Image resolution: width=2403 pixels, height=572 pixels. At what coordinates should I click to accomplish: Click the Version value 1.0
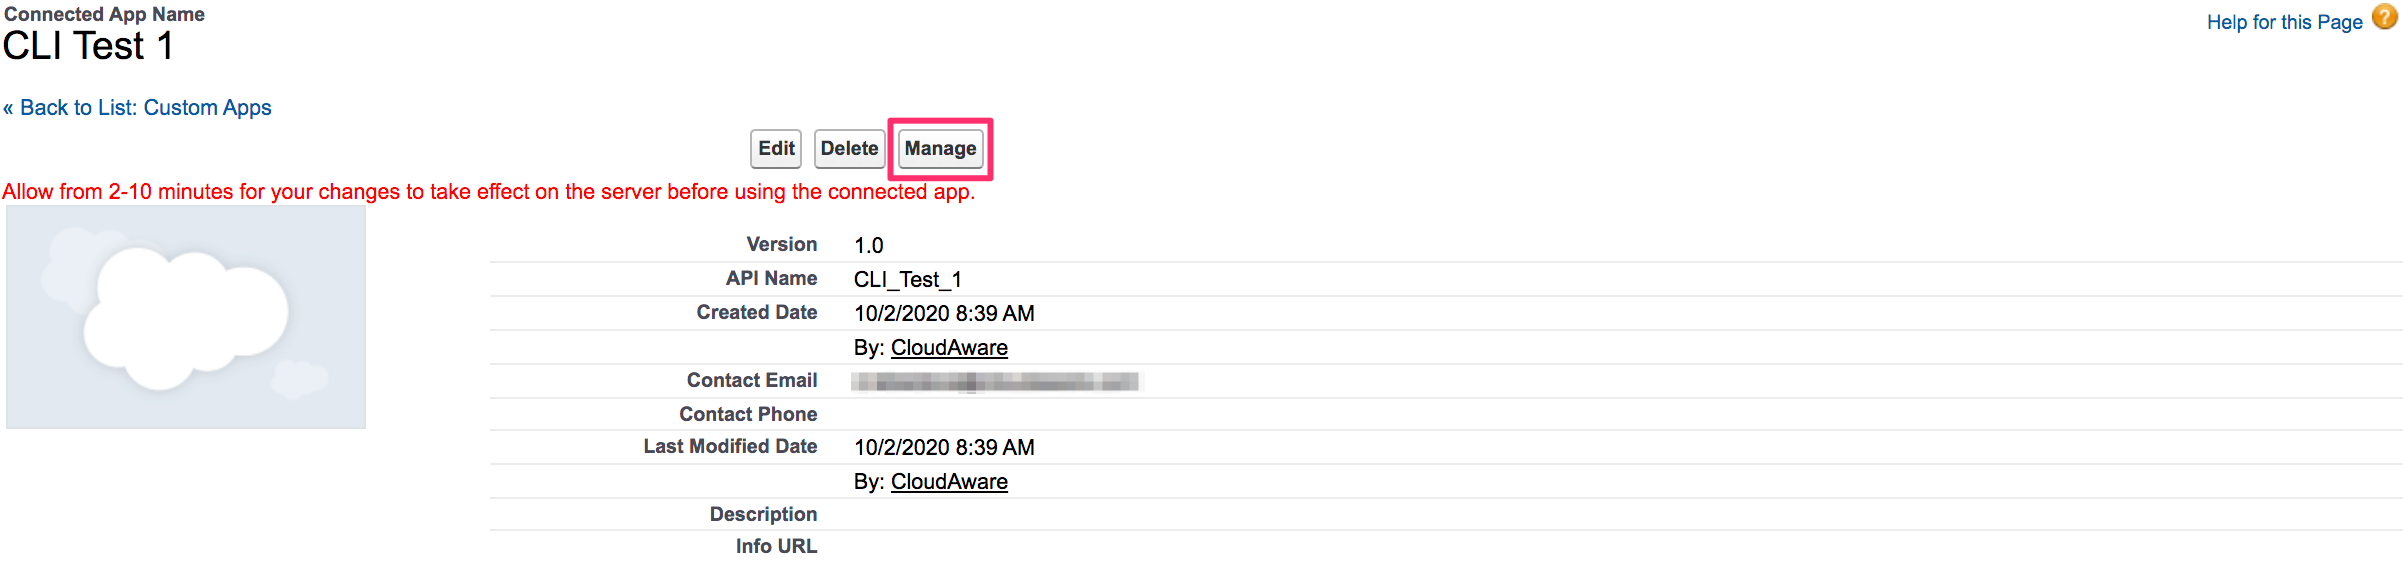tap(868, 245)
